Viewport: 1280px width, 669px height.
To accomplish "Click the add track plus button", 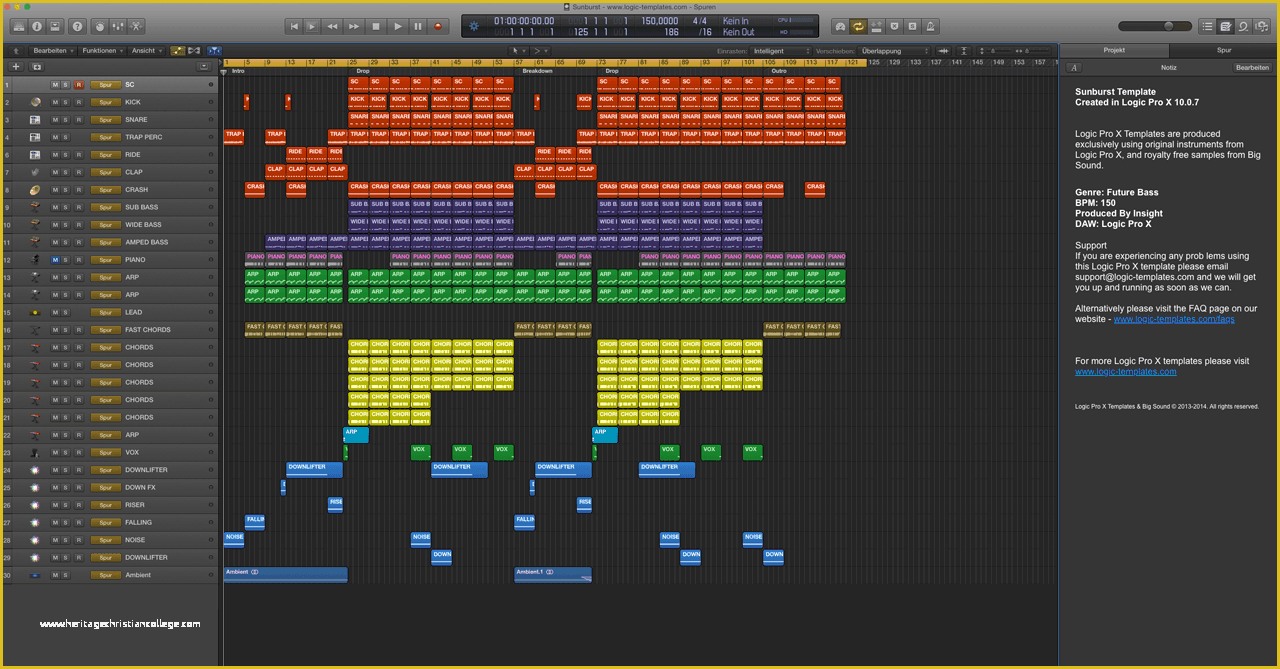I will pos(16,67).
